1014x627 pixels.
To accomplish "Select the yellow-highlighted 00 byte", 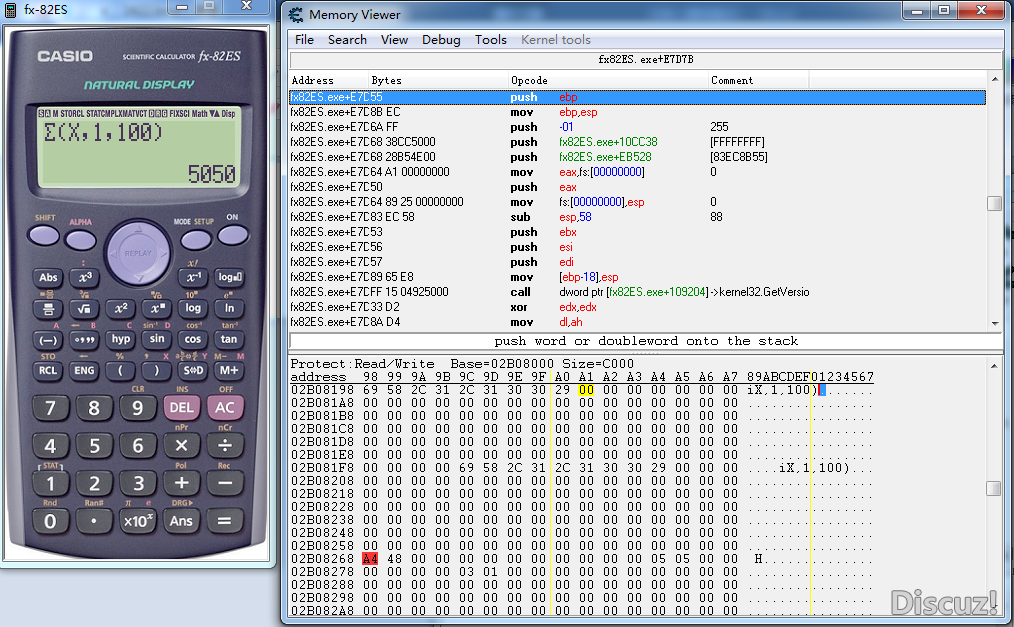I will point(586,390).
